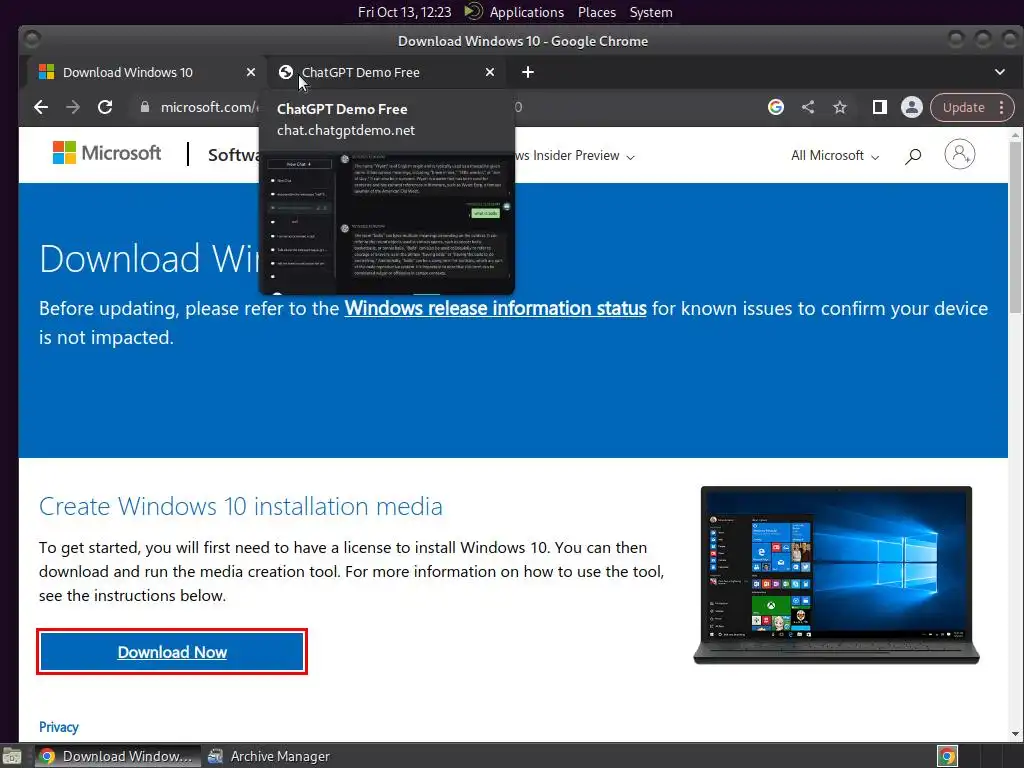The height and width of the screenshot is (768, 1024).
Task: Click the forward navigation arrow
Action: (x=73, y=107)
